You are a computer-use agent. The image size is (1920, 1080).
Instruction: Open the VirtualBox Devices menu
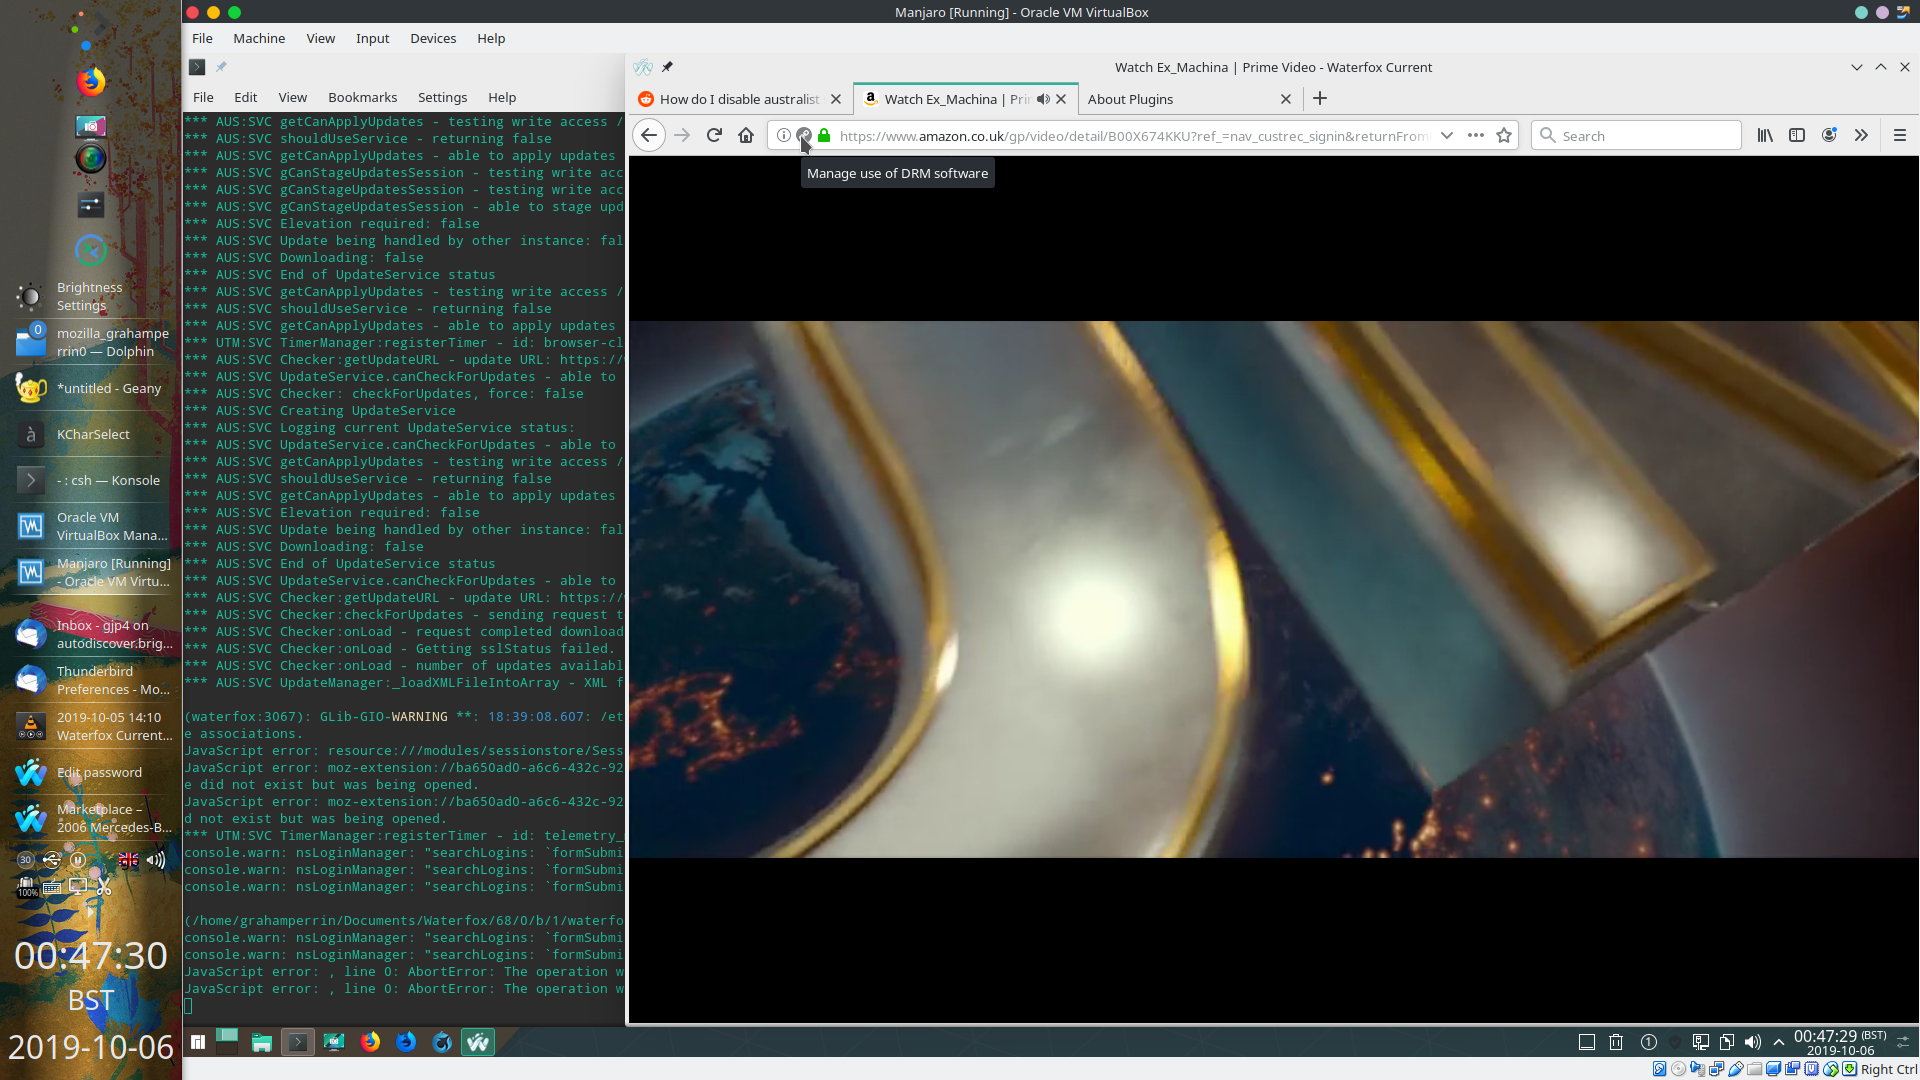coord(433,38)
